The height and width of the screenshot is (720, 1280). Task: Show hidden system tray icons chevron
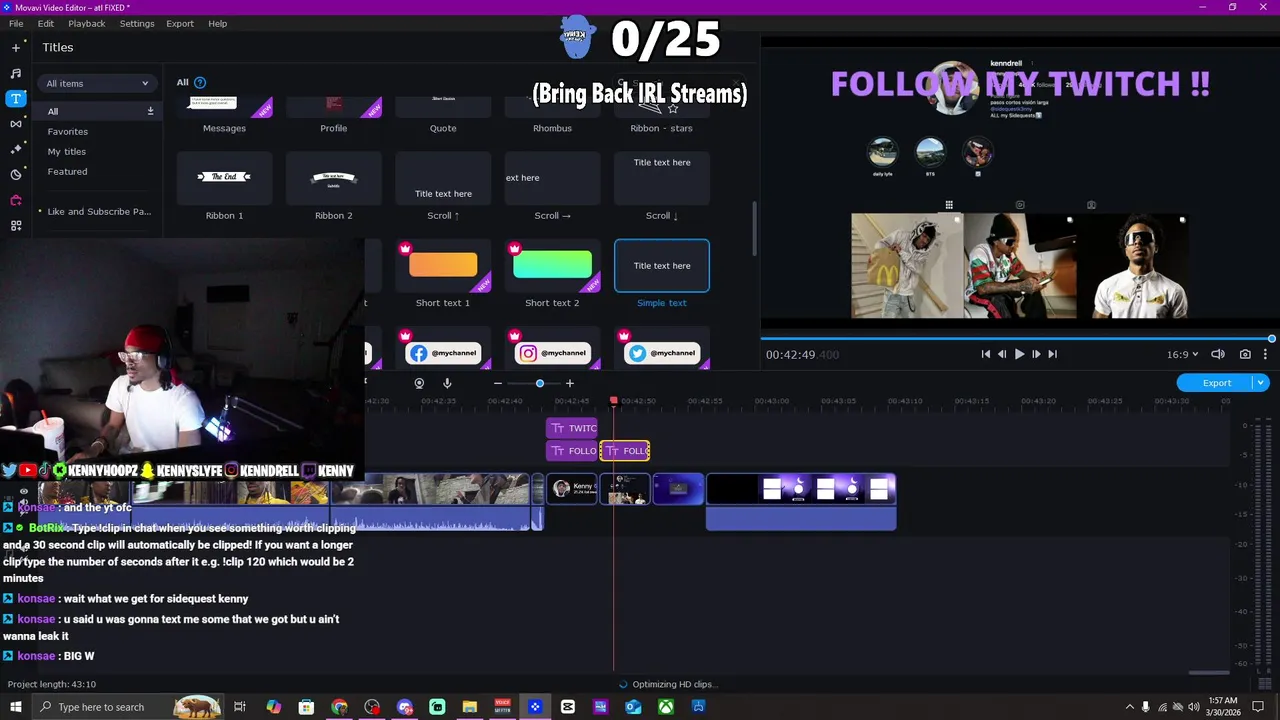click(1129, 707)
